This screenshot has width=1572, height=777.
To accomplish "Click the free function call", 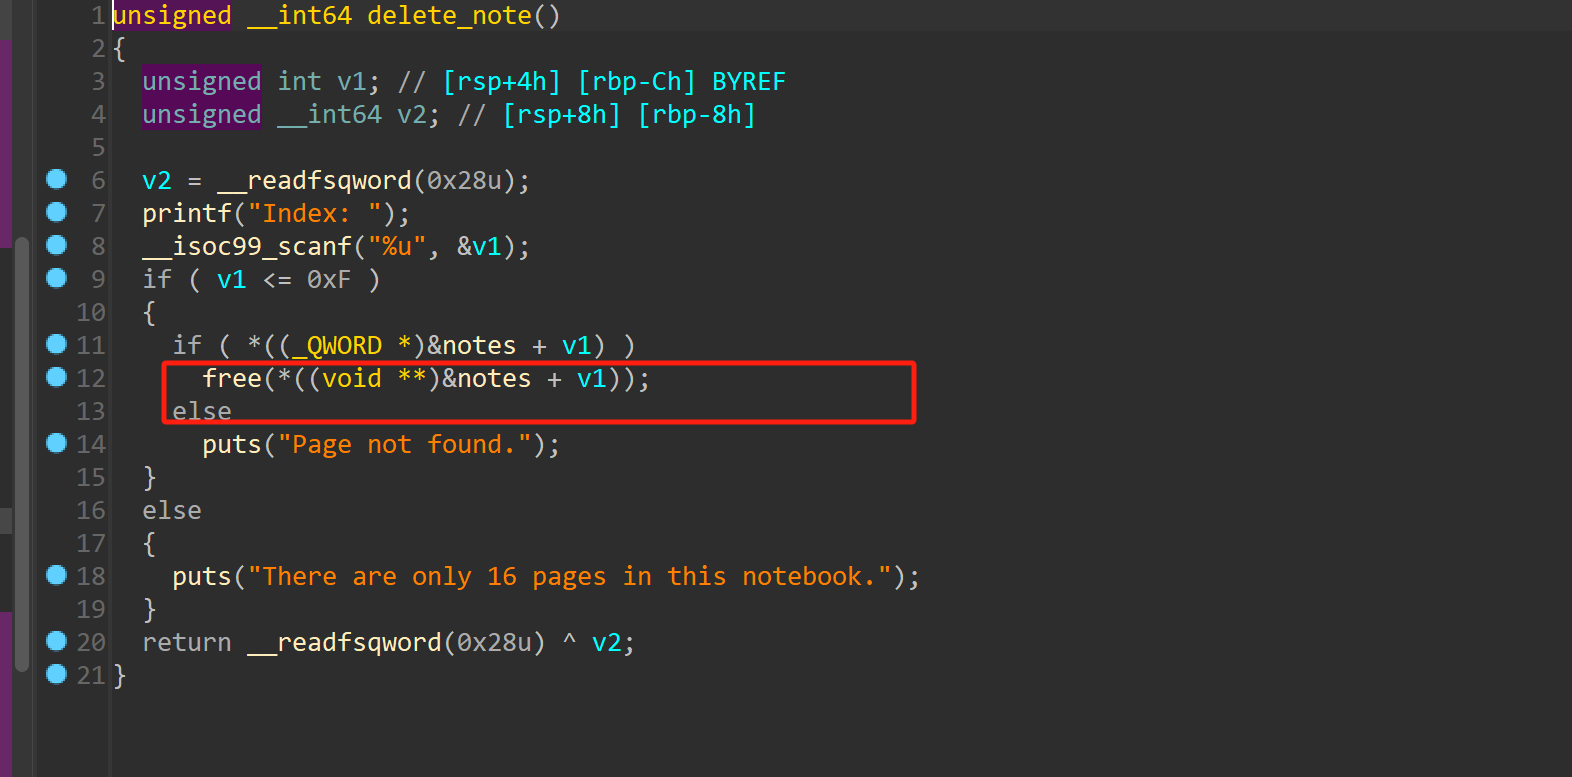I will click(232, 379).
